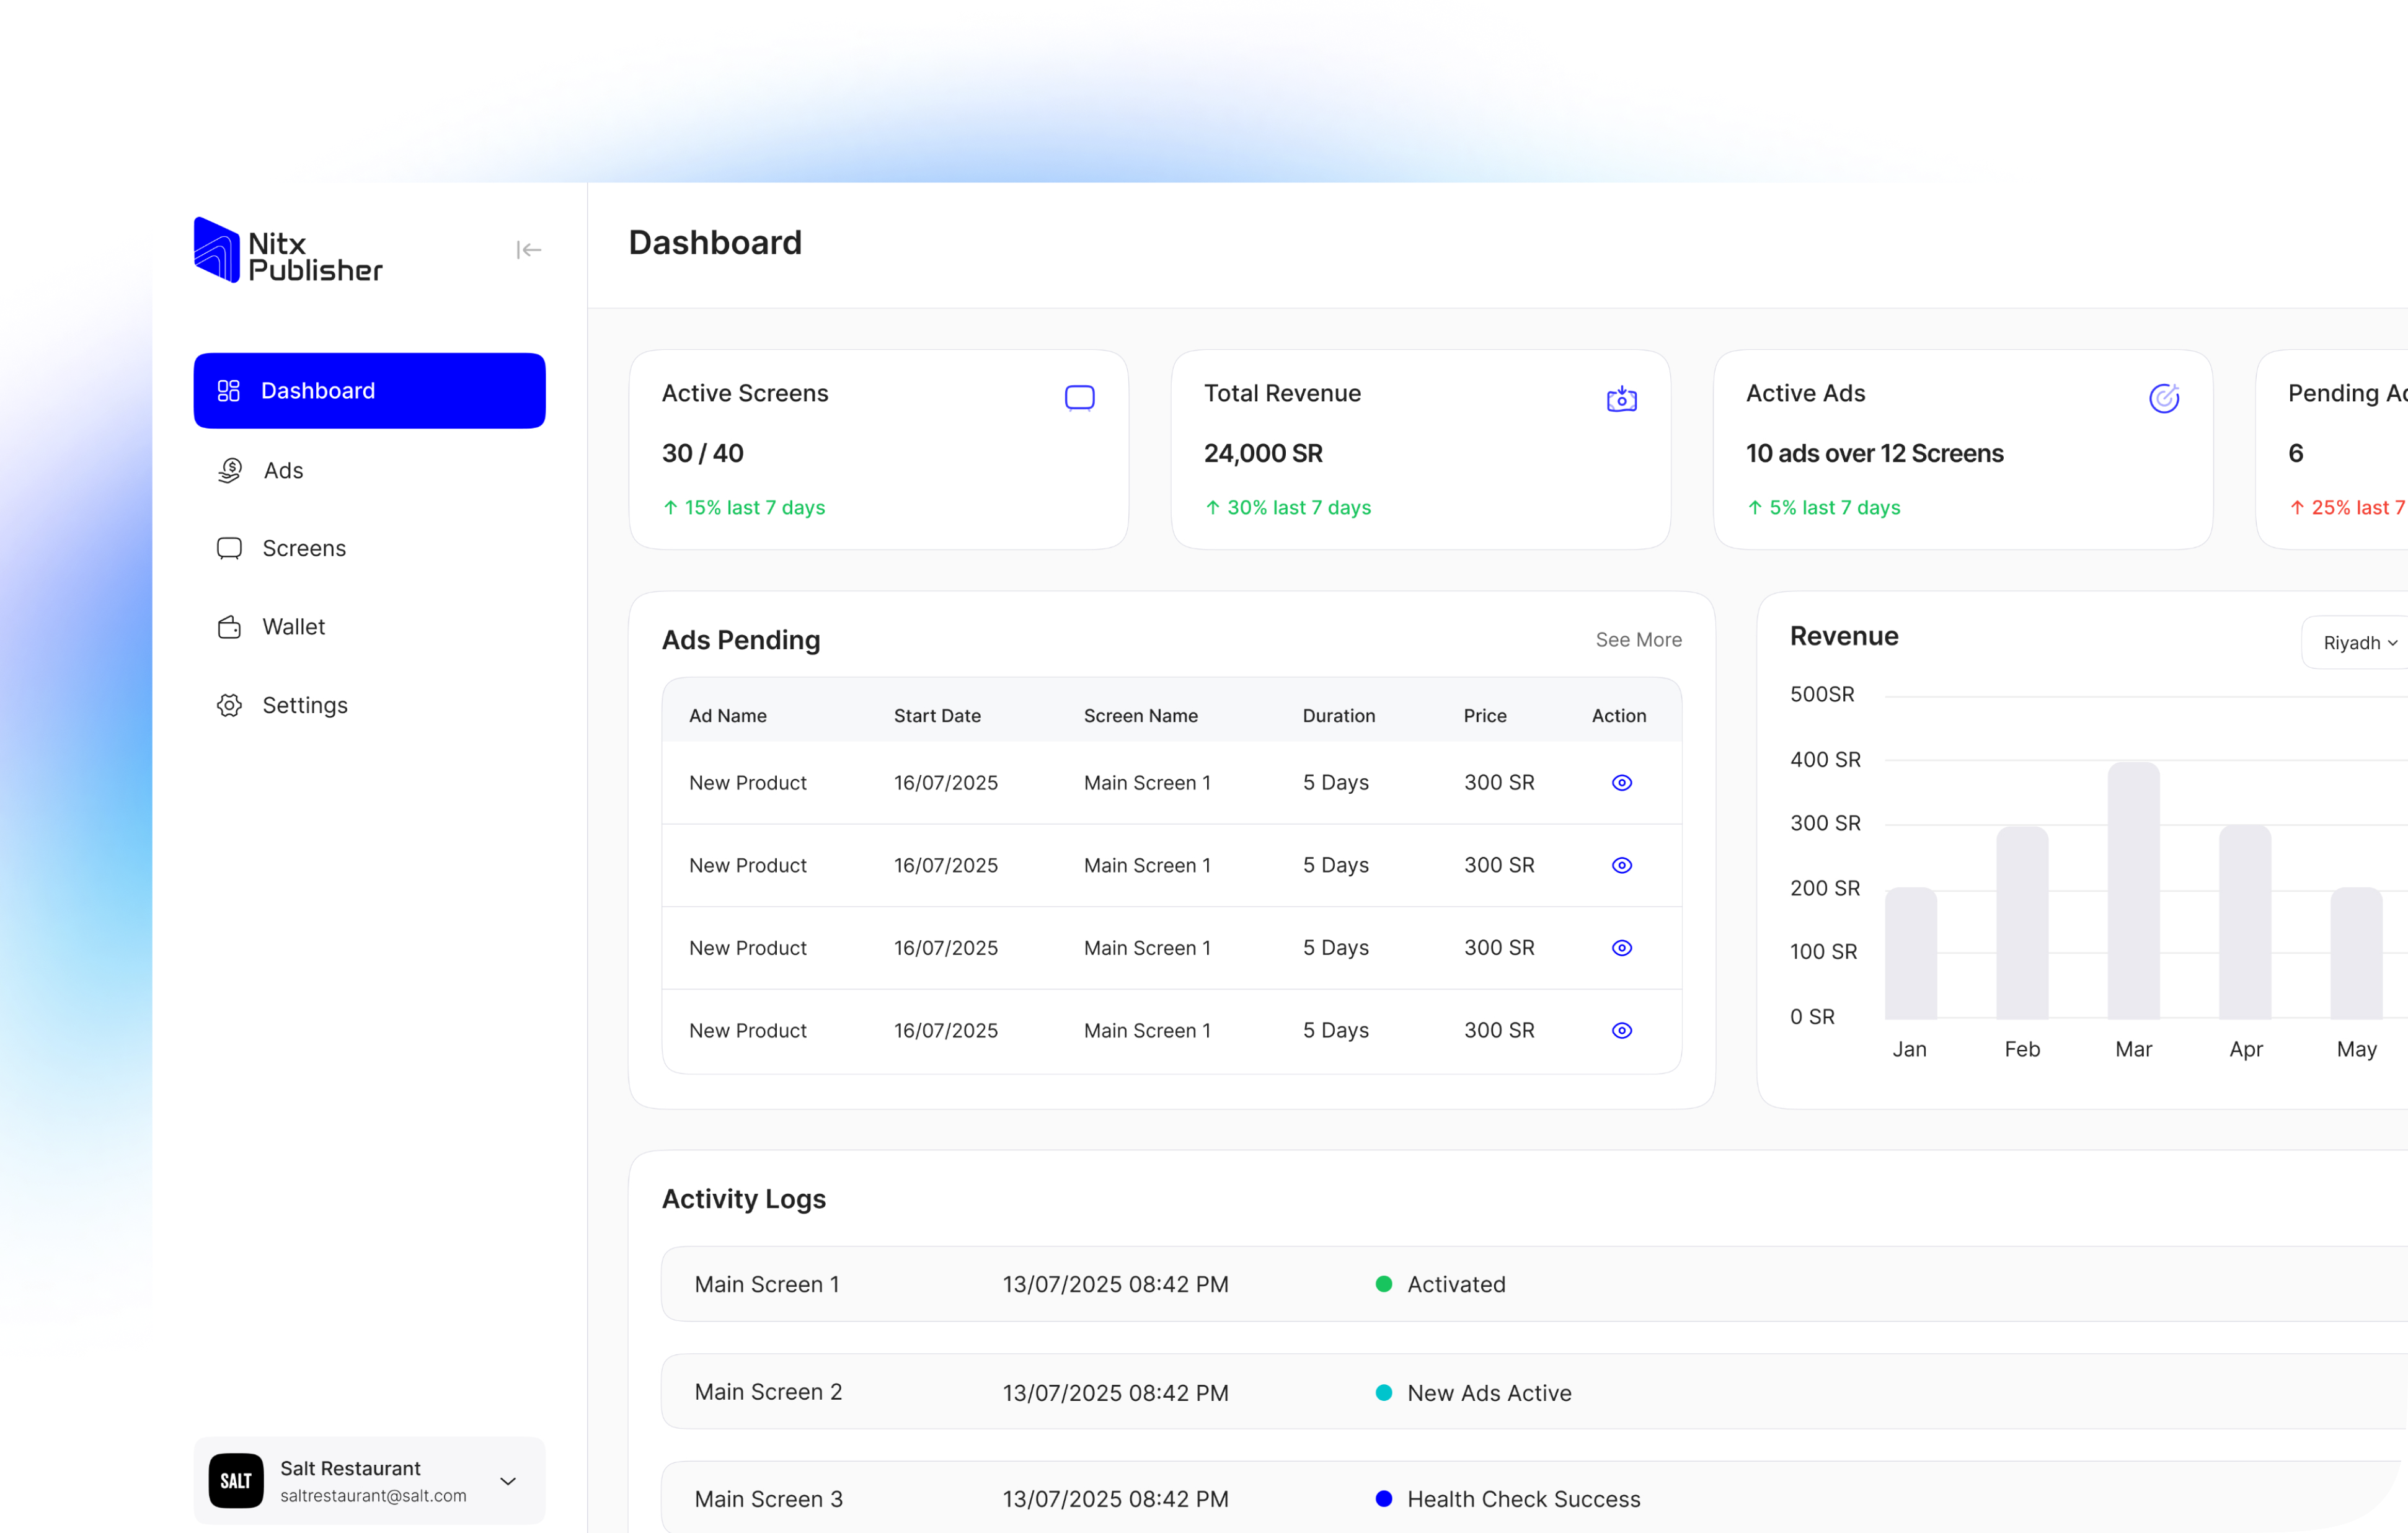
Task: Click the Active Screens card monitor icon
Action: tap(1079, 398)
